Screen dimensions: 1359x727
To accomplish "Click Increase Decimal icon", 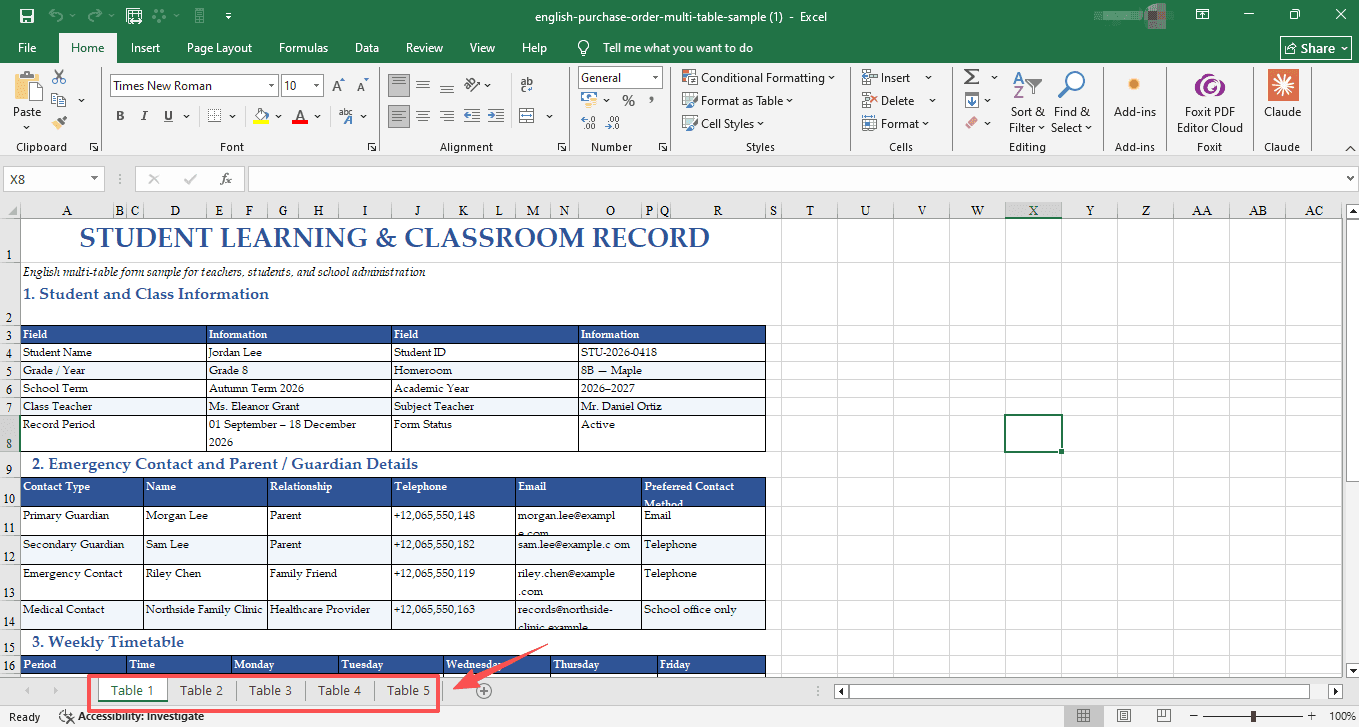I will click(x=589, y=123).
